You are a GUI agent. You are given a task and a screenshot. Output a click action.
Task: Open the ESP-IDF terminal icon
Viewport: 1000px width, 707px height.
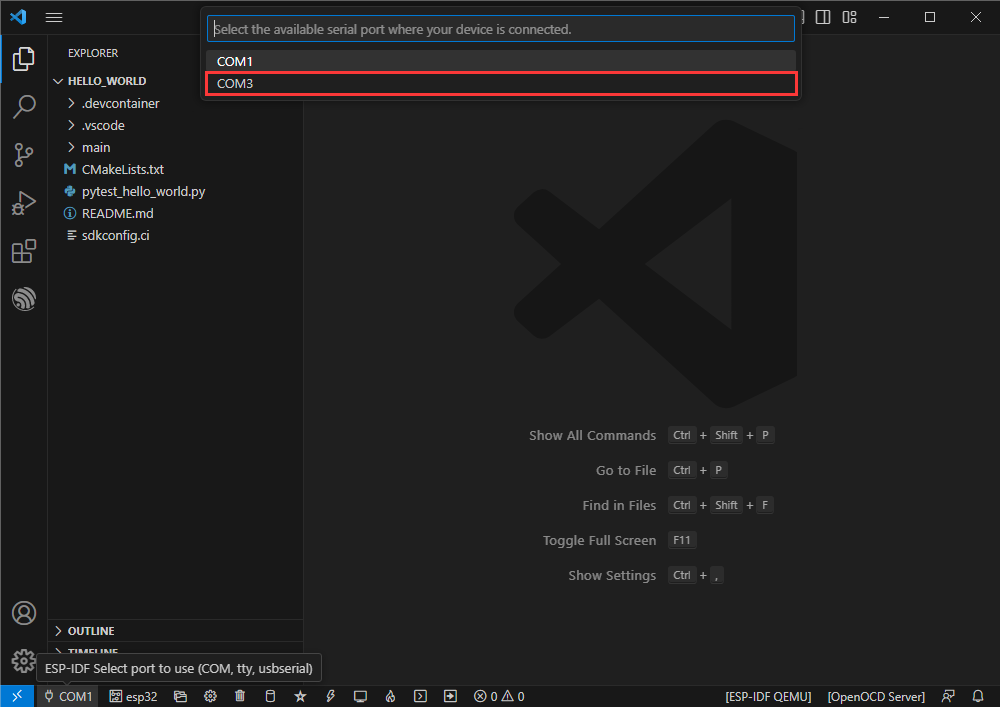point(420,696)
